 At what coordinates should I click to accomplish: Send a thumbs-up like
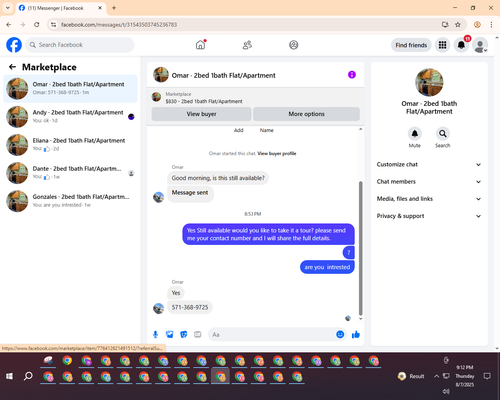tap(356, 334)
